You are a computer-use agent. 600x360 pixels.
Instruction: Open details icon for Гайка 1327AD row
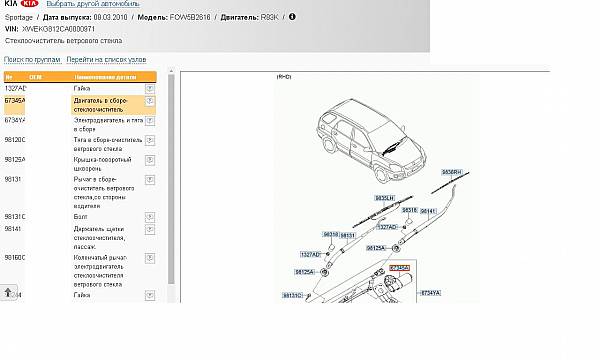tap(150, 89)
